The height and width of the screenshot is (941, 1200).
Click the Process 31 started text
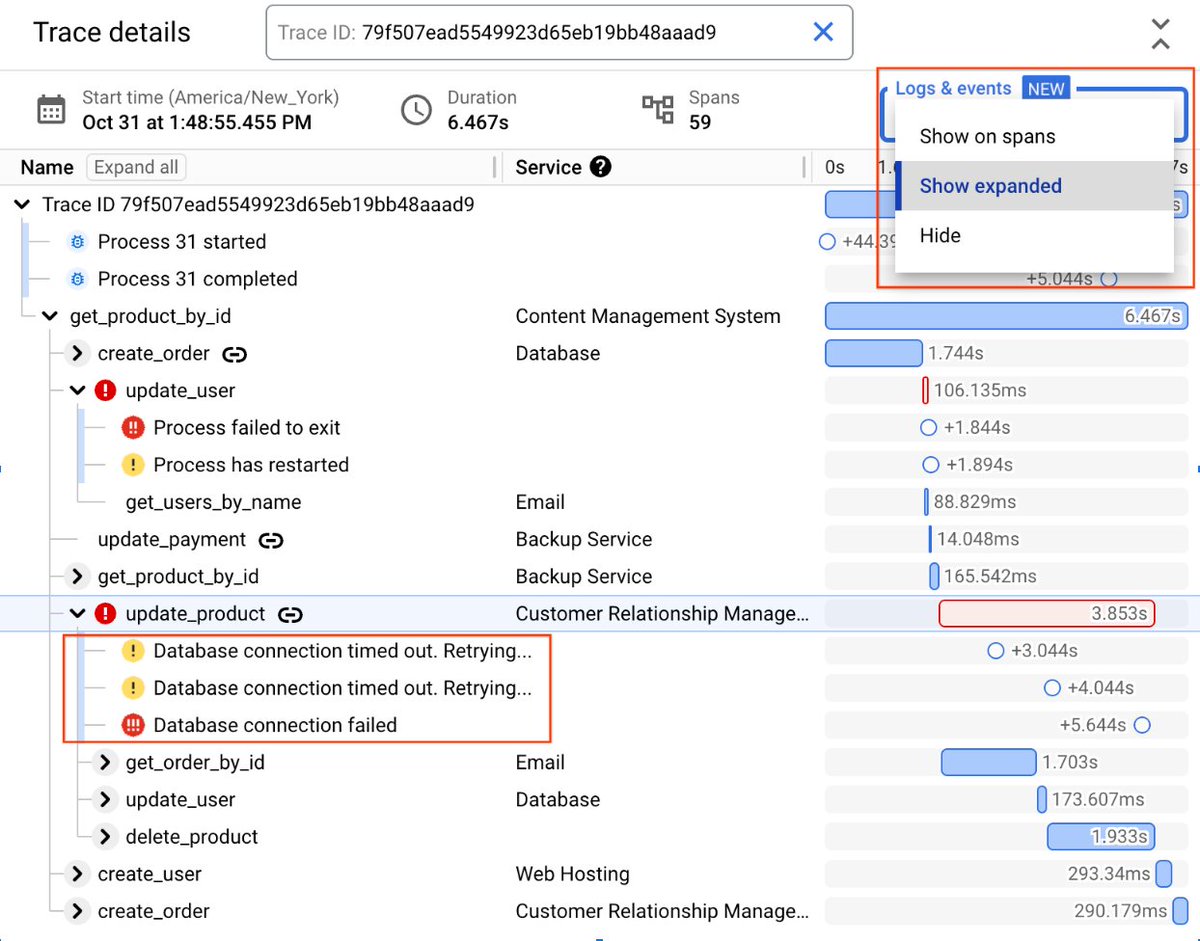point(182,242)
